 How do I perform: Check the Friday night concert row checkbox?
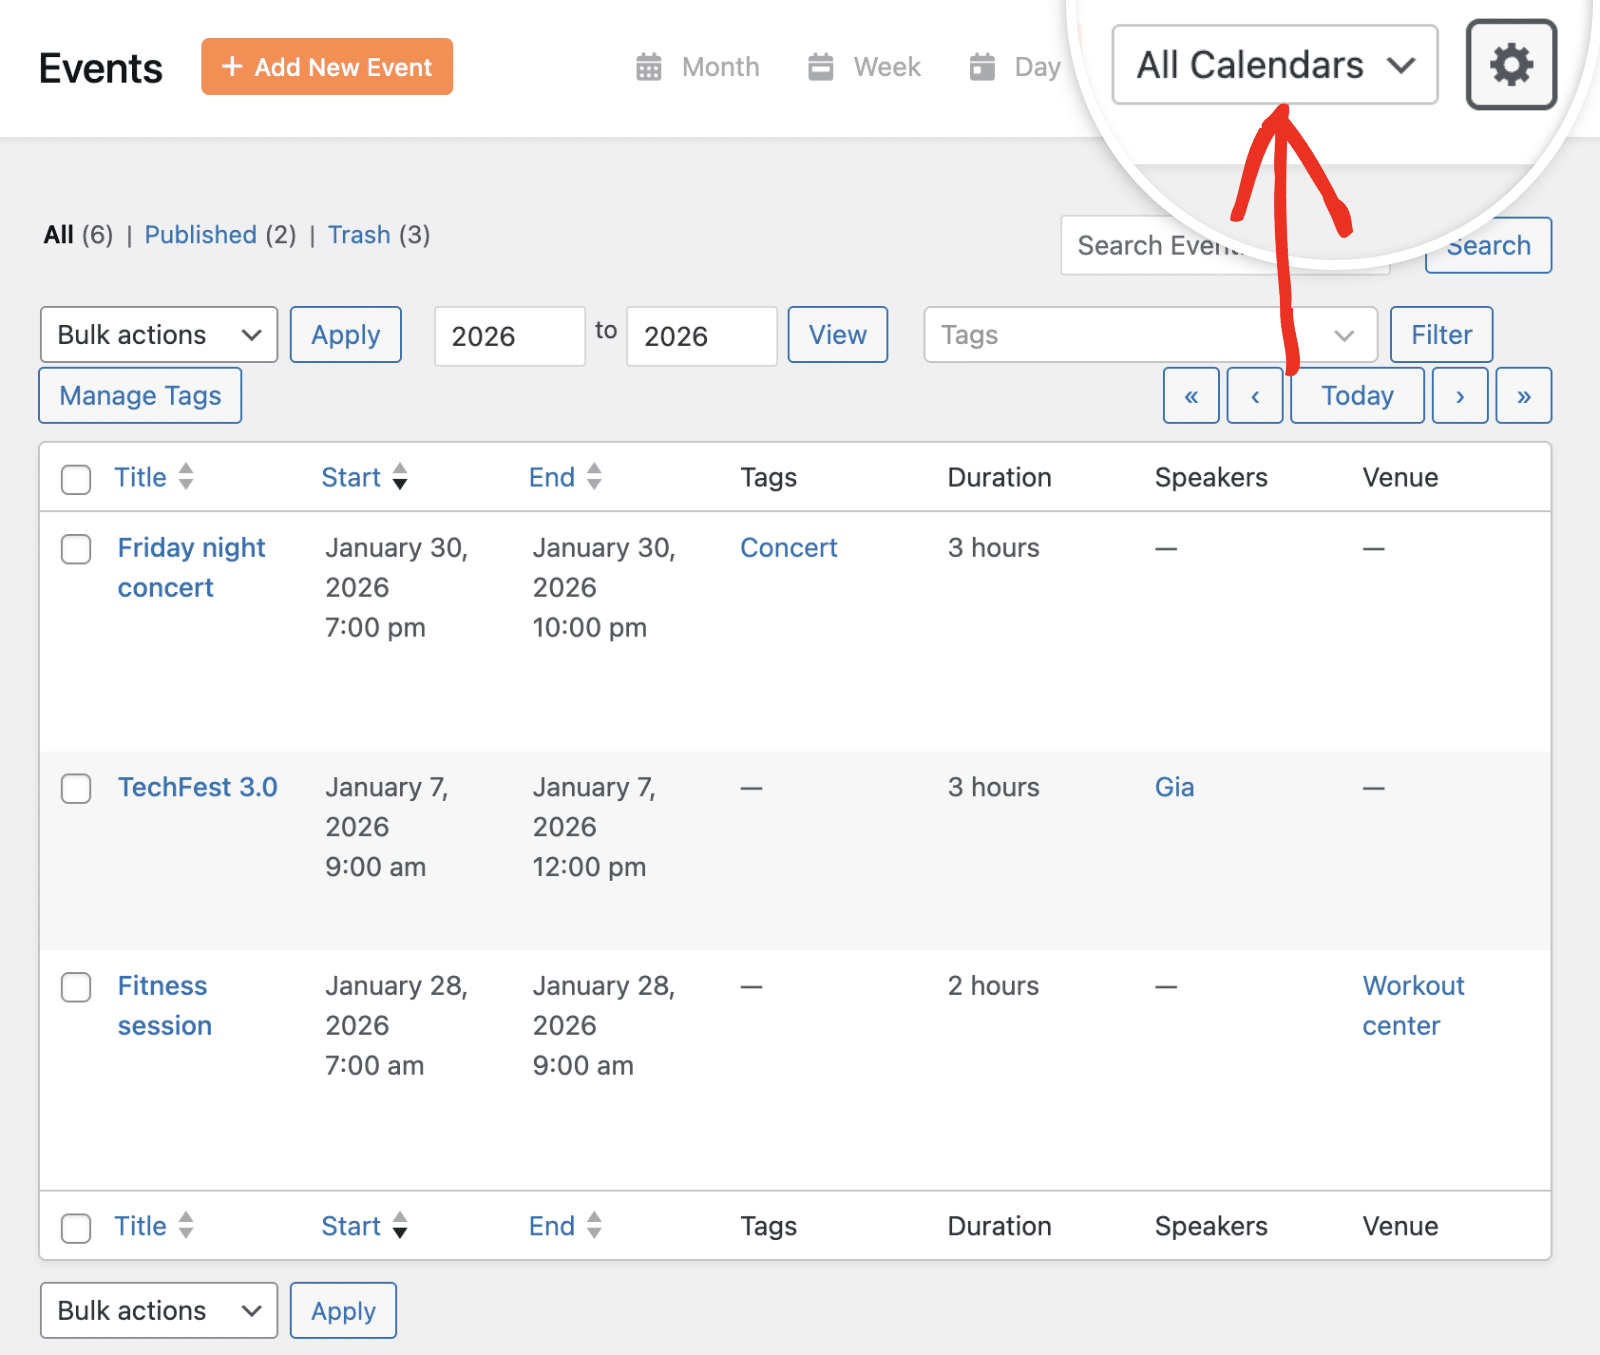click(x=75, y=549)
